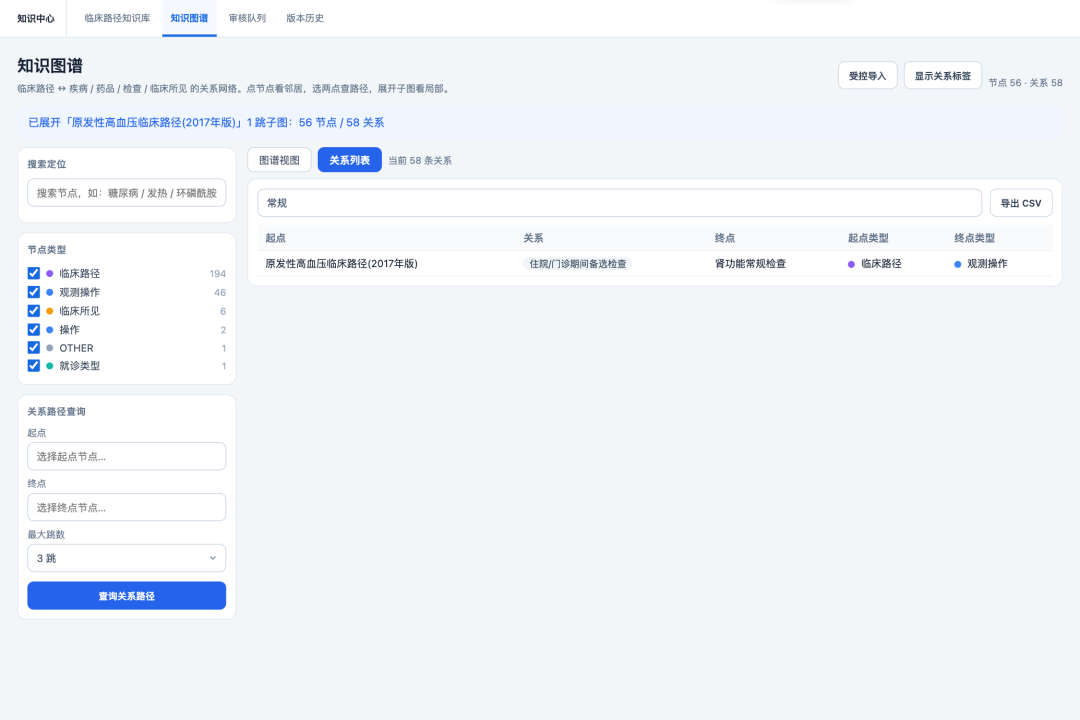Click the 观测操作 type cell in the table row
The width and height of the screenshot is (1080, 720).
(x=981, y=263)
